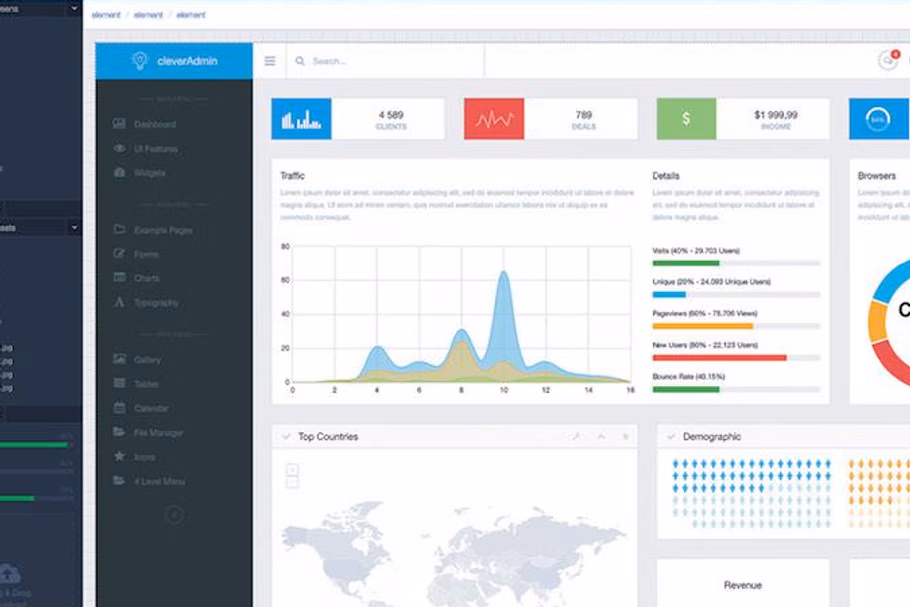Open the notifications icon with red badge

[887, 60]
